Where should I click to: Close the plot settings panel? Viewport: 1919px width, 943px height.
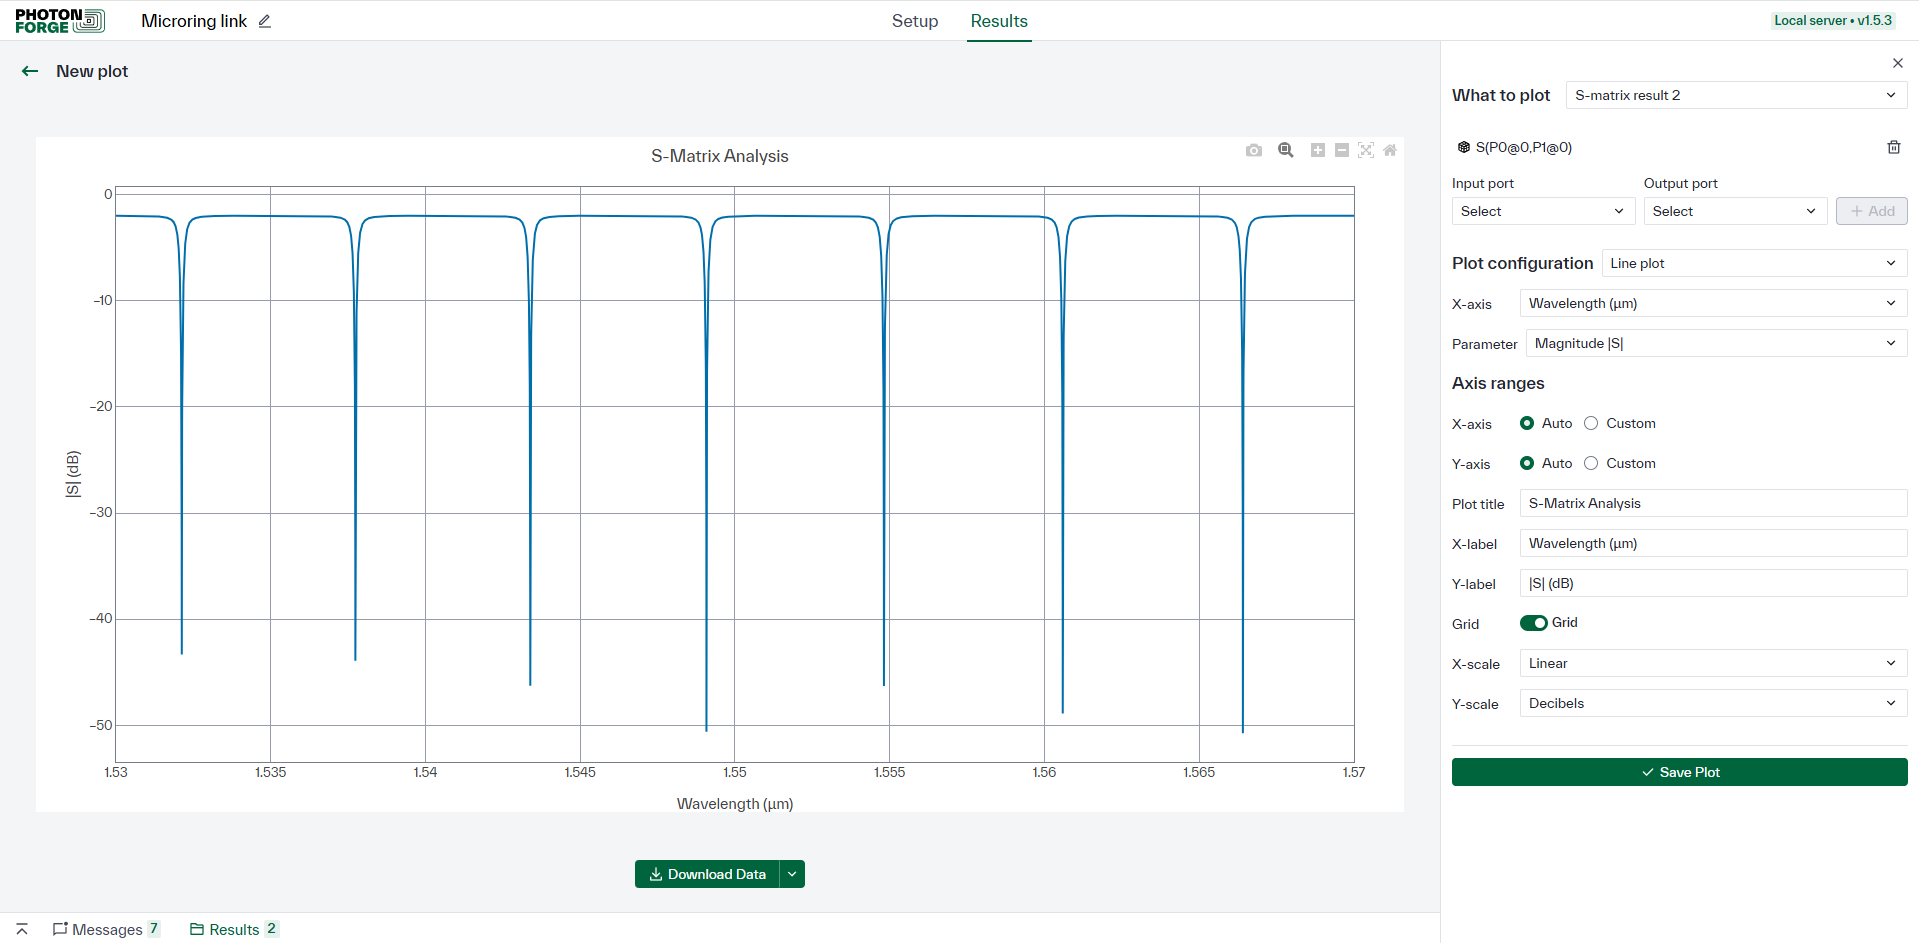[x=1898, y=63]
